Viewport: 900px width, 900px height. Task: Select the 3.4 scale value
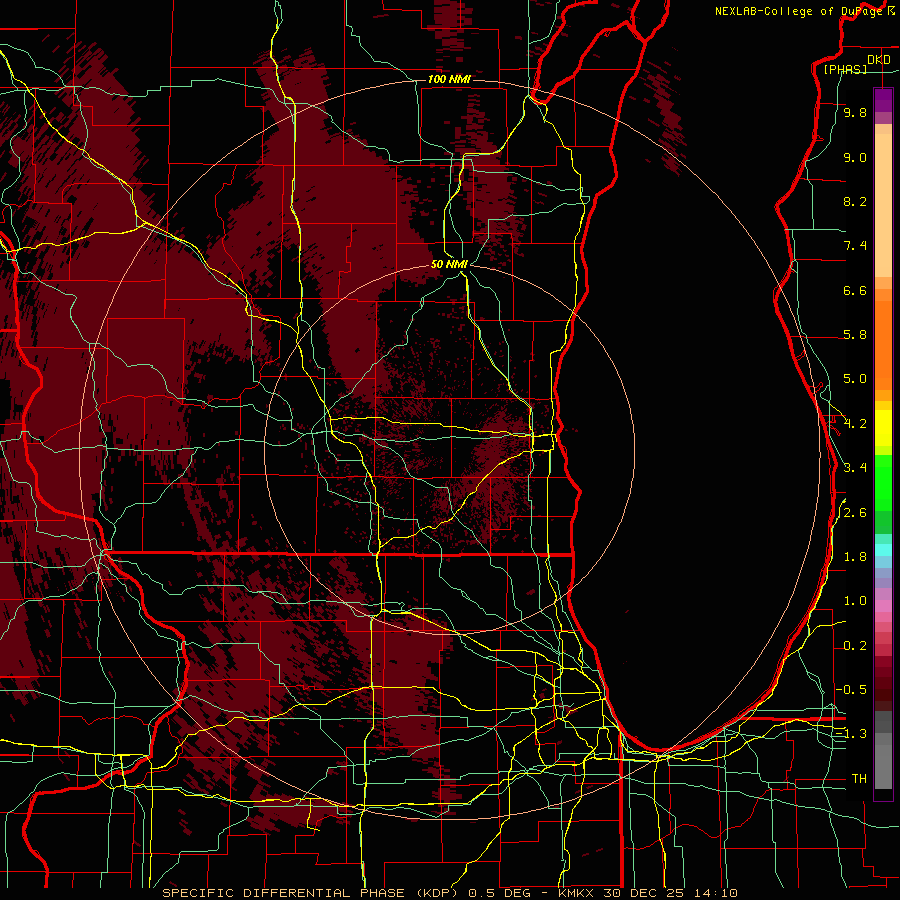click(855, 468)
